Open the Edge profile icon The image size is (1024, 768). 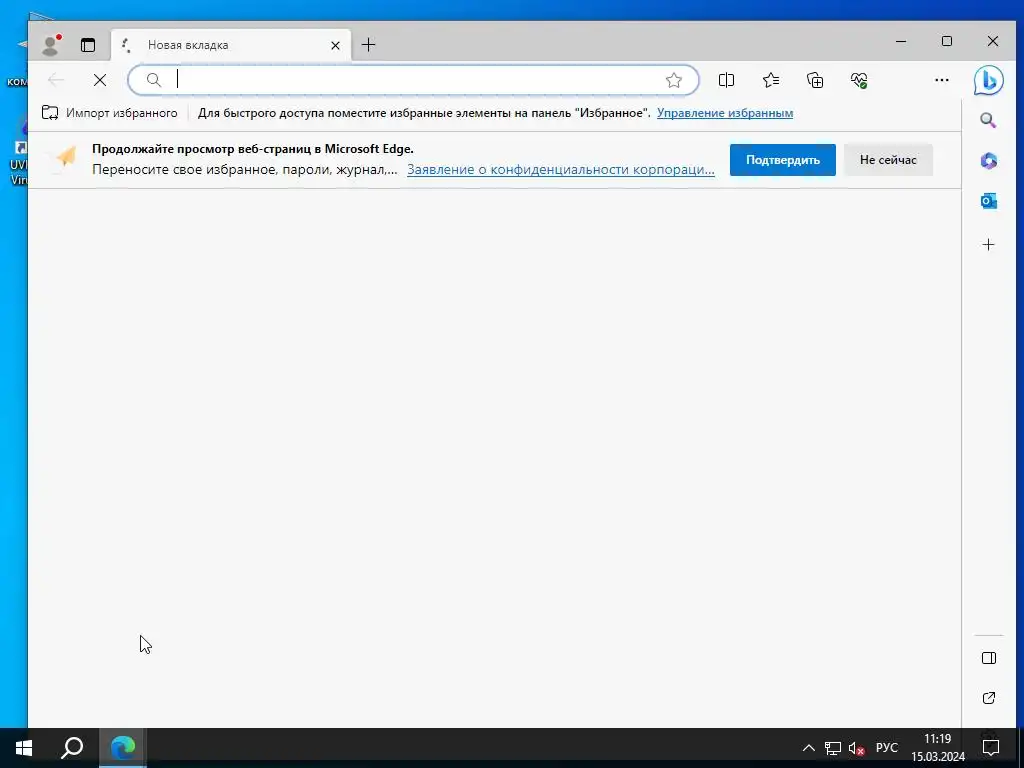50,45
